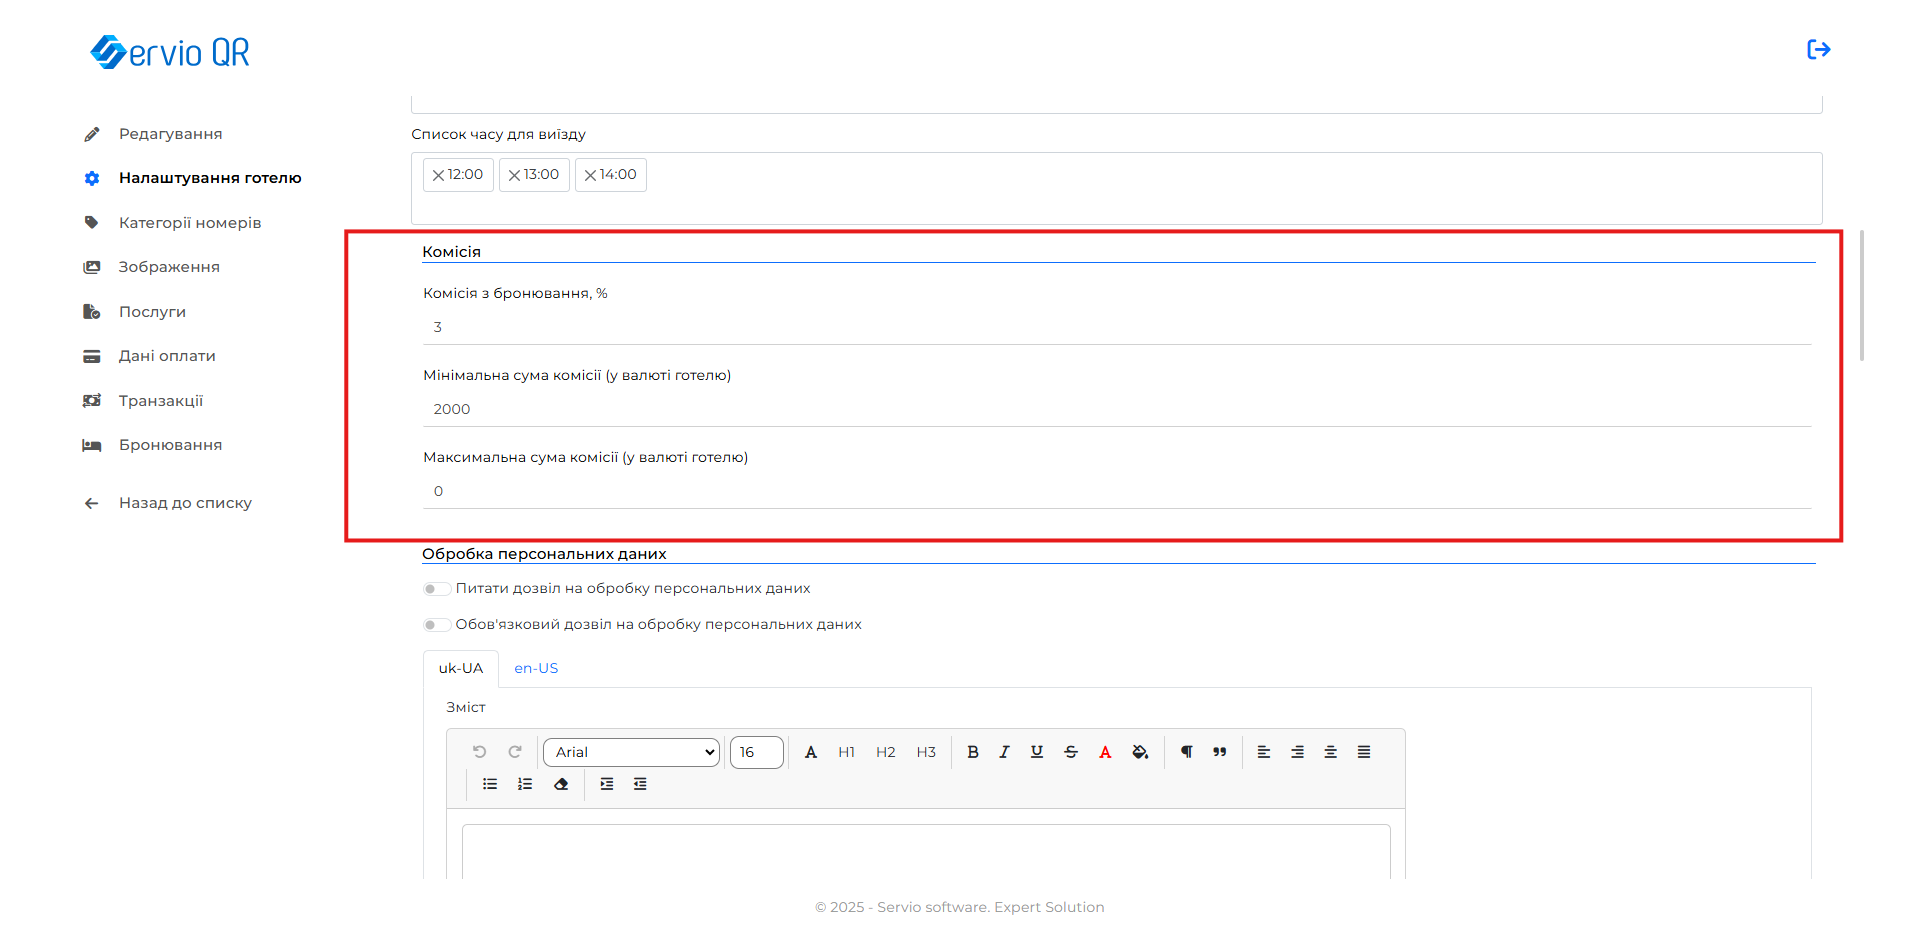This screenshot has width=1919, height=929.
Task: Open the Arial font family dropdown
Action: tap(631, 752)
